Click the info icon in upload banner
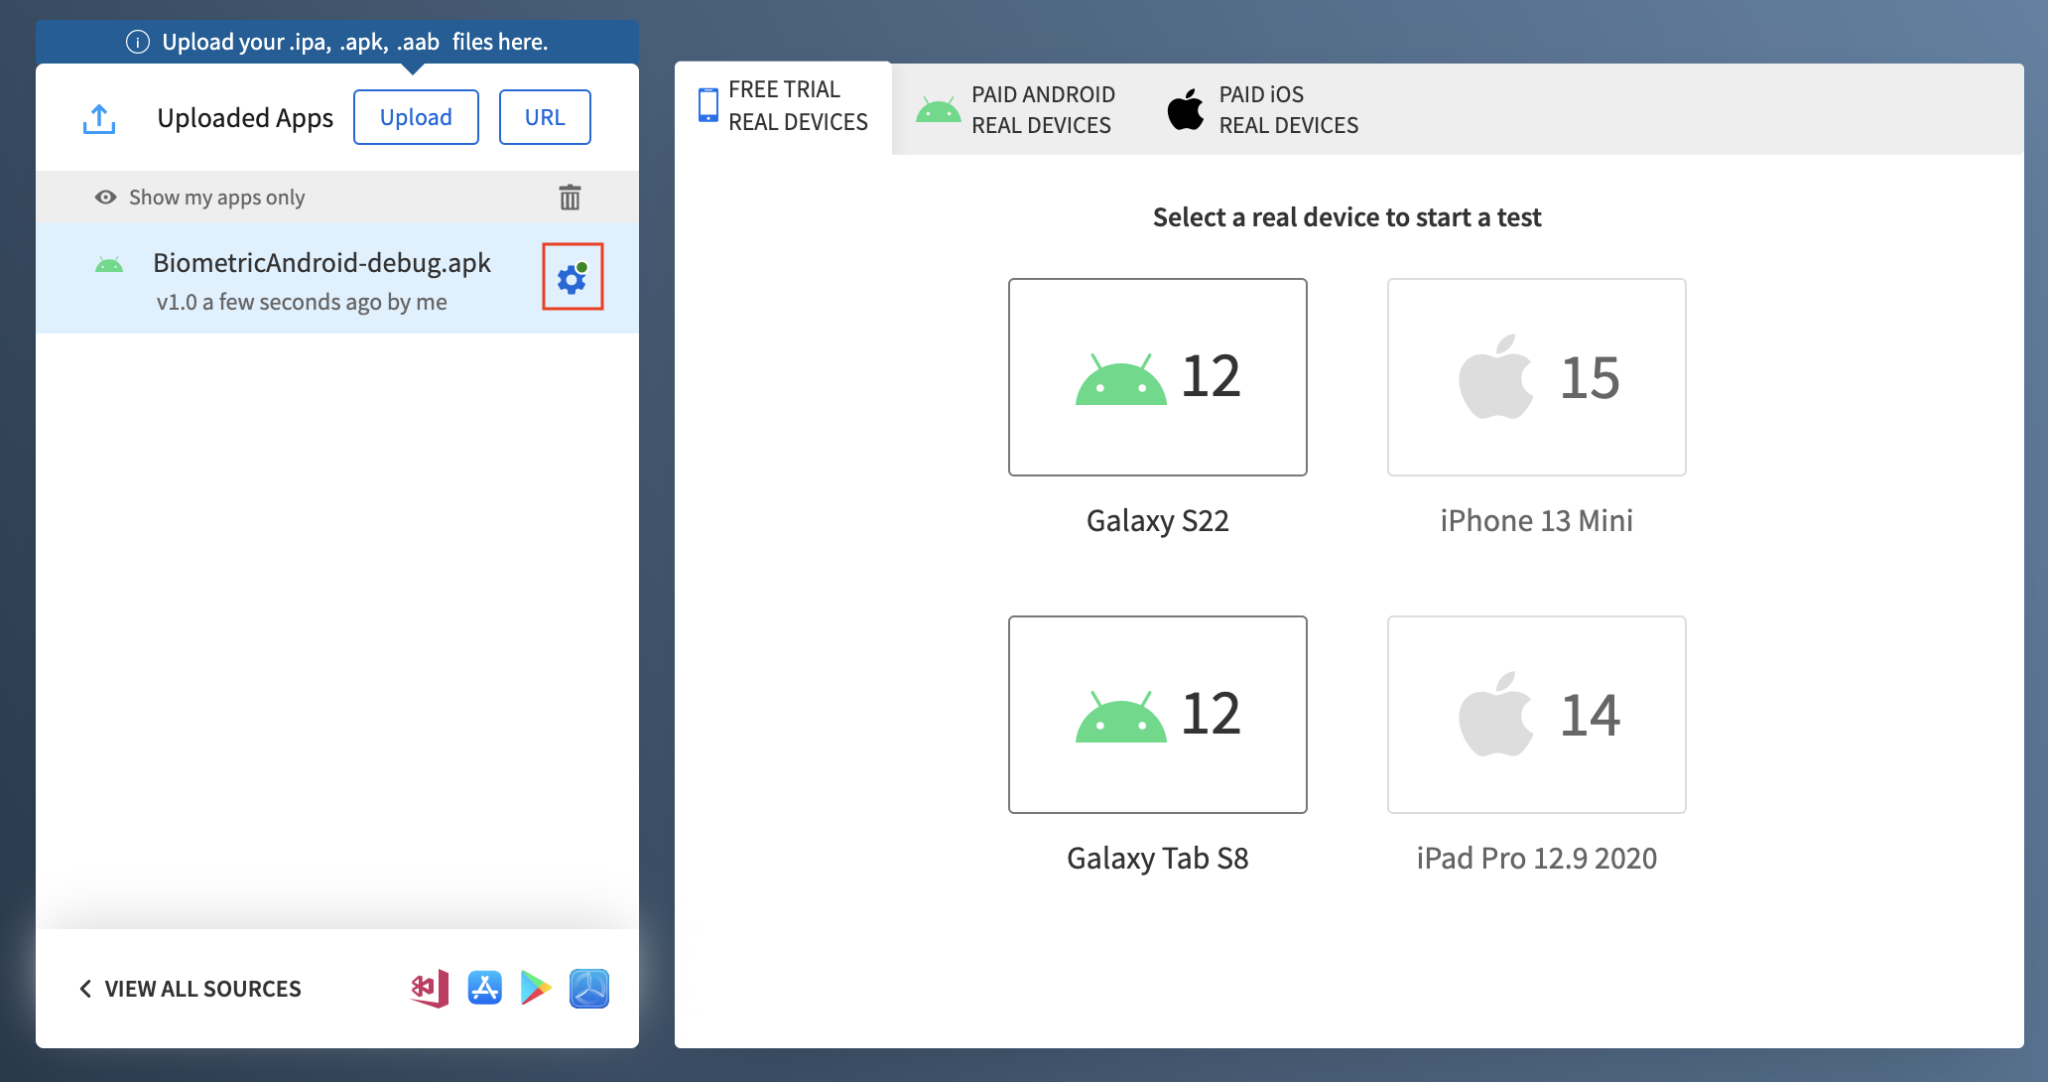Viewport: 2048px width, 1082px height. click(137, 42)
